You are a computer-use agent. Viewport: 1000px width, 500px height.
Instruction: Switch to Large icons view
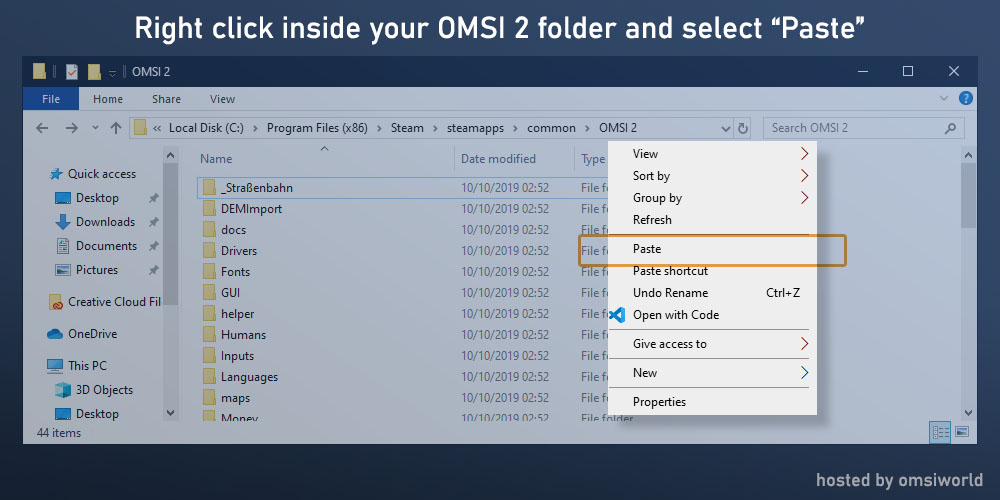coord(962,432)
